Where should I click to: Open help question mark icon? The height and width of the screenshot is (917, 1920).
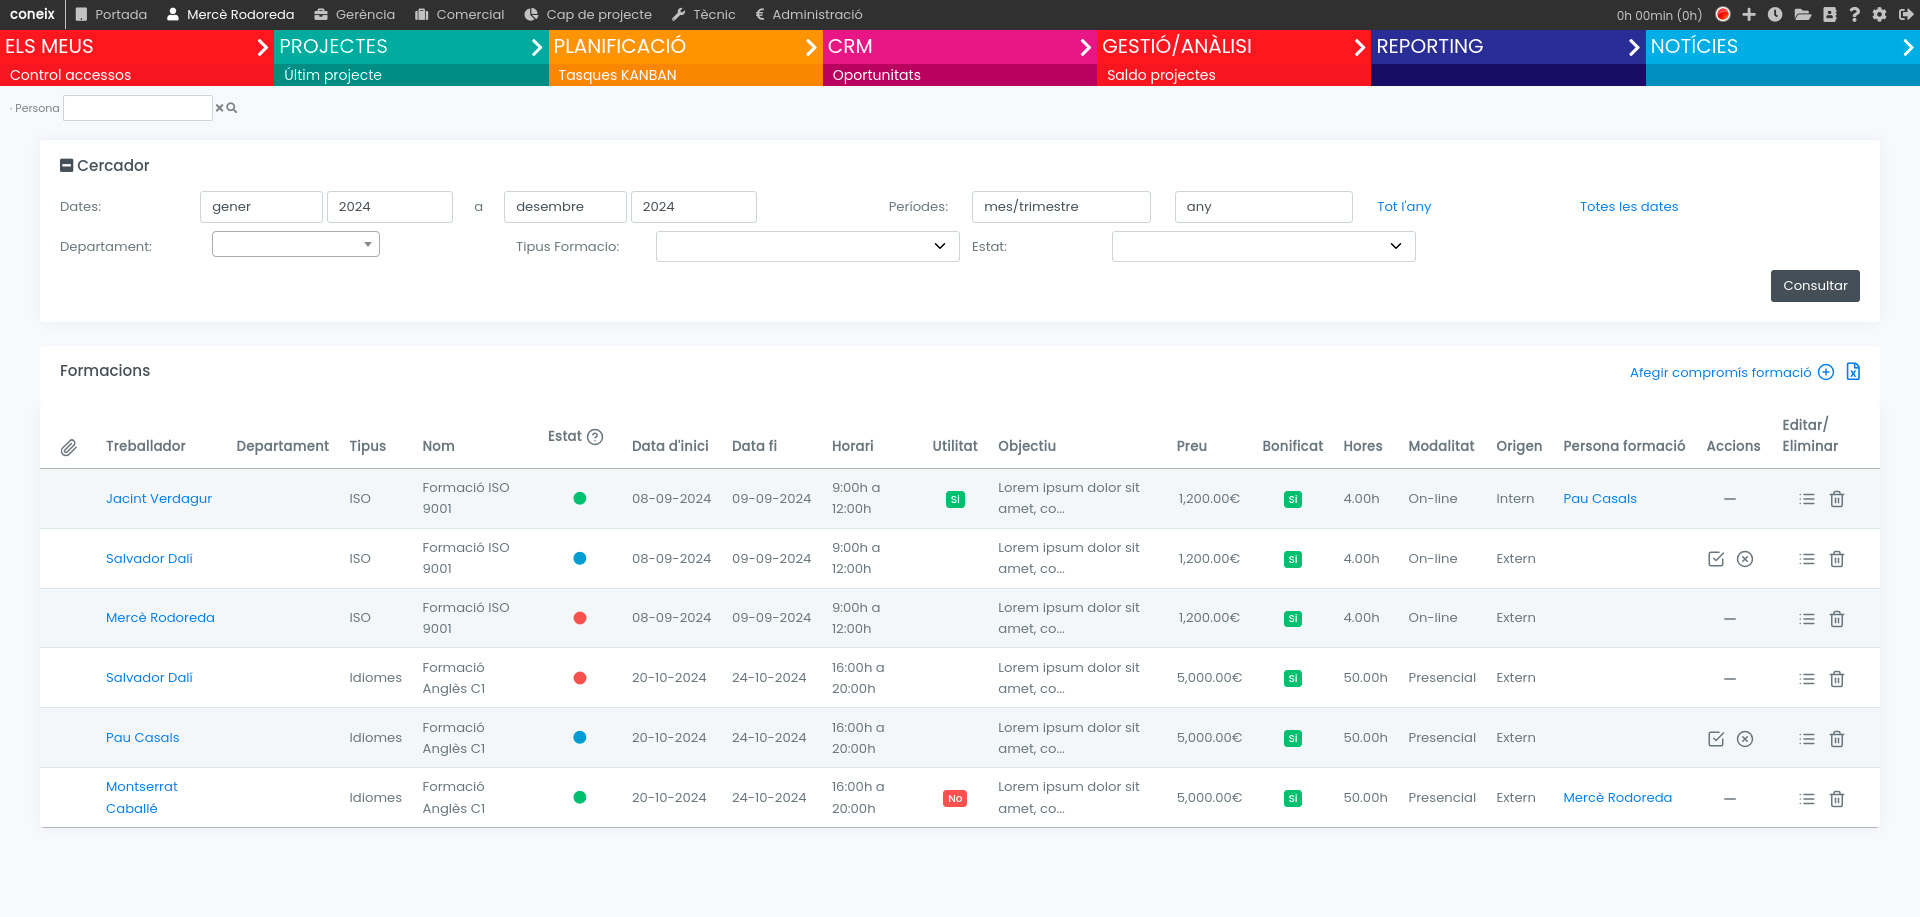pyautogui.click(x=1855, y=14)
